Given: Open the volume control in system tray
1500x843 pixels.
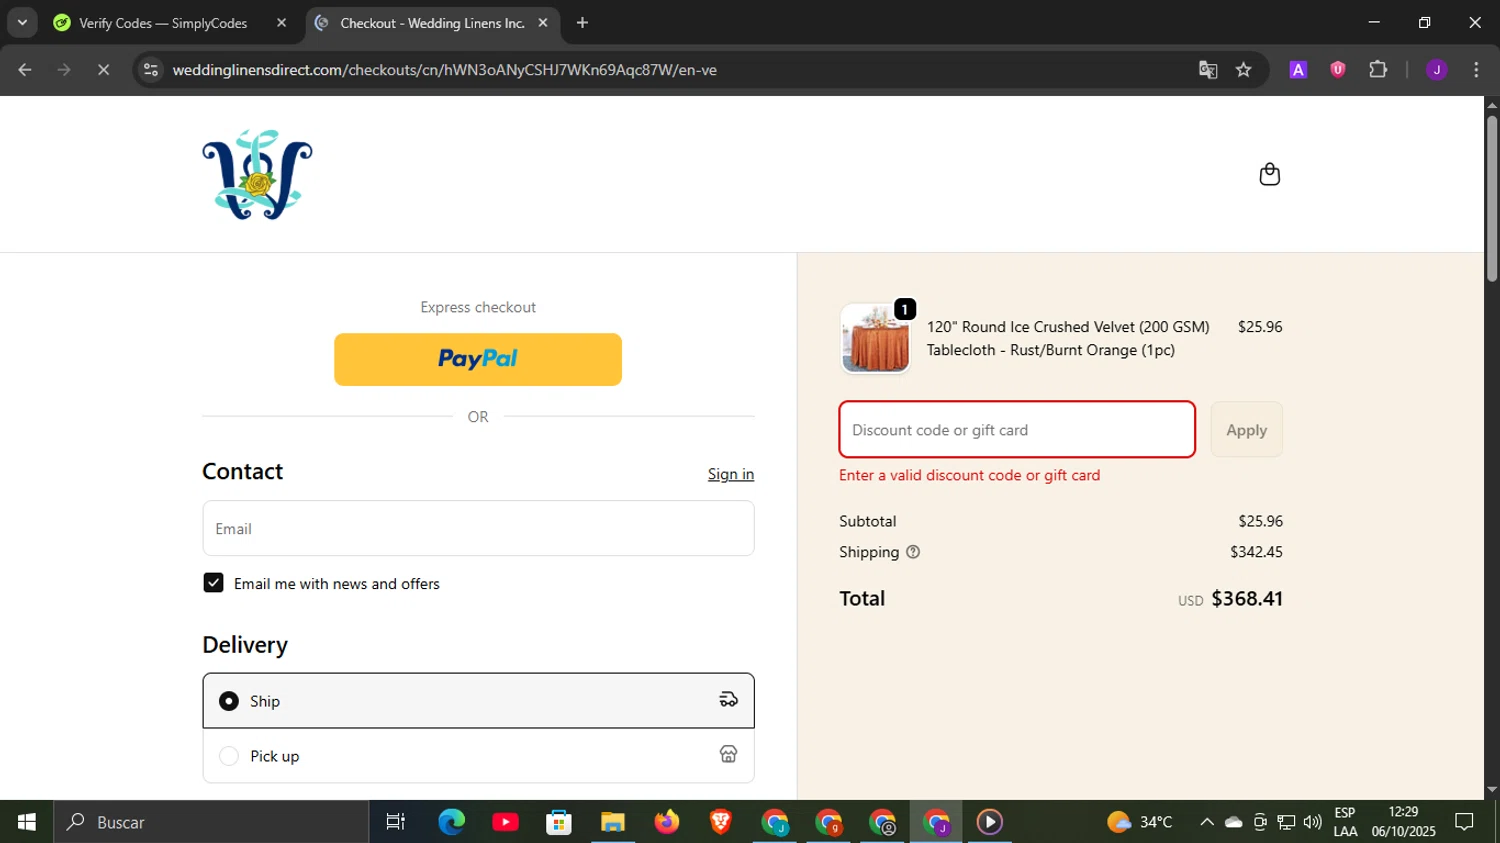Looking at the screenshot, I should (1312, 822).
